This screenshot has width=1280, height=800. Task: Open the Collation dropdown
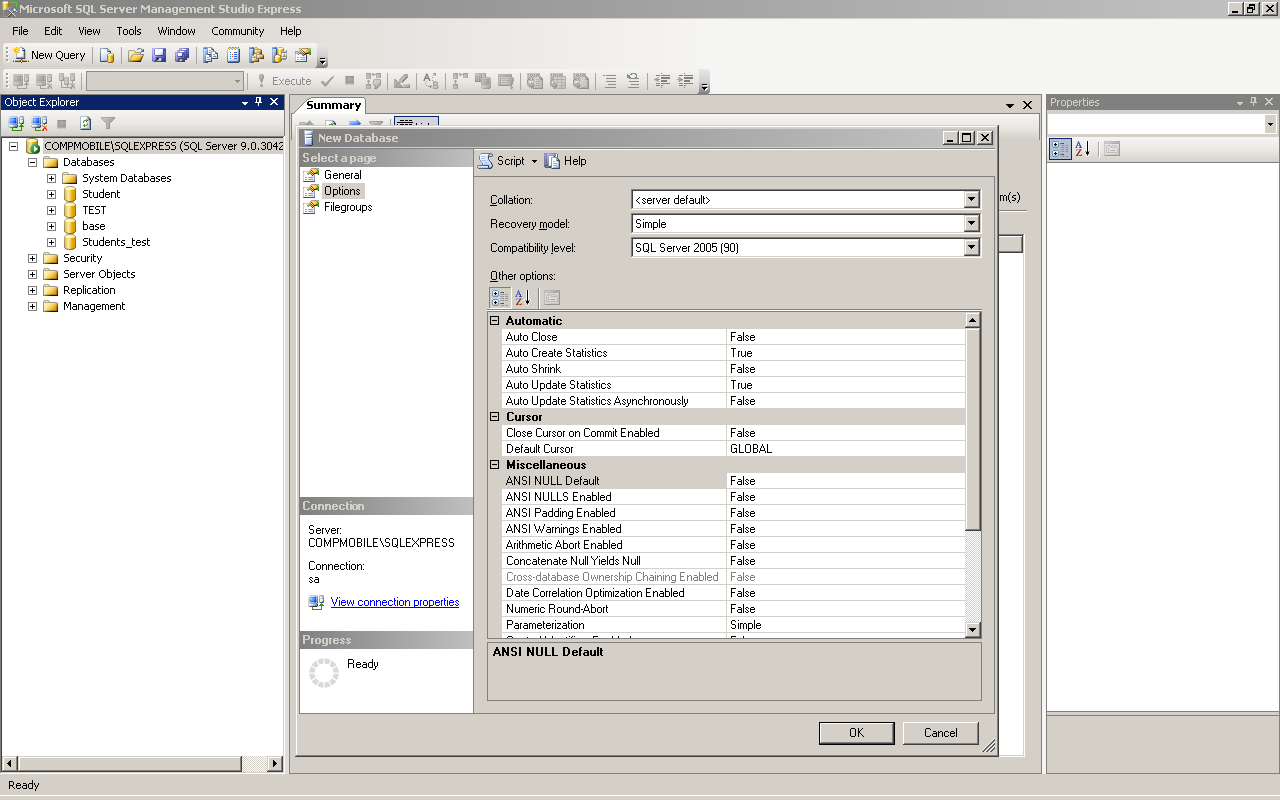[971, 200]
